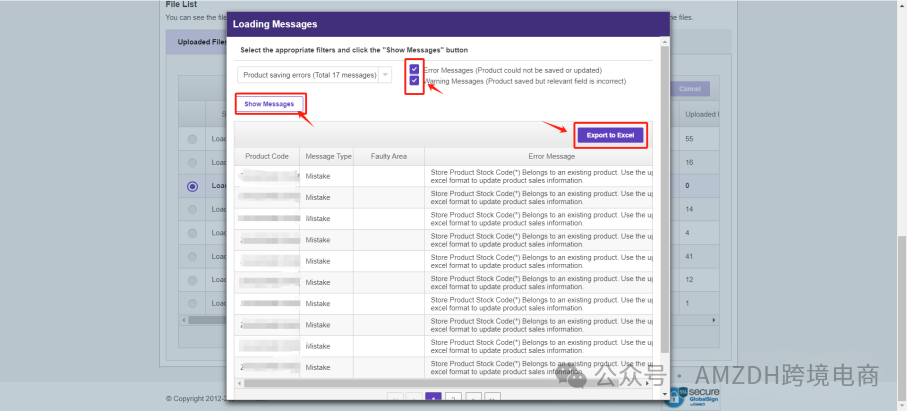Go to page 1 in message pagination
Viewport: 908px width, 411px height.
[x=433, y=398]
